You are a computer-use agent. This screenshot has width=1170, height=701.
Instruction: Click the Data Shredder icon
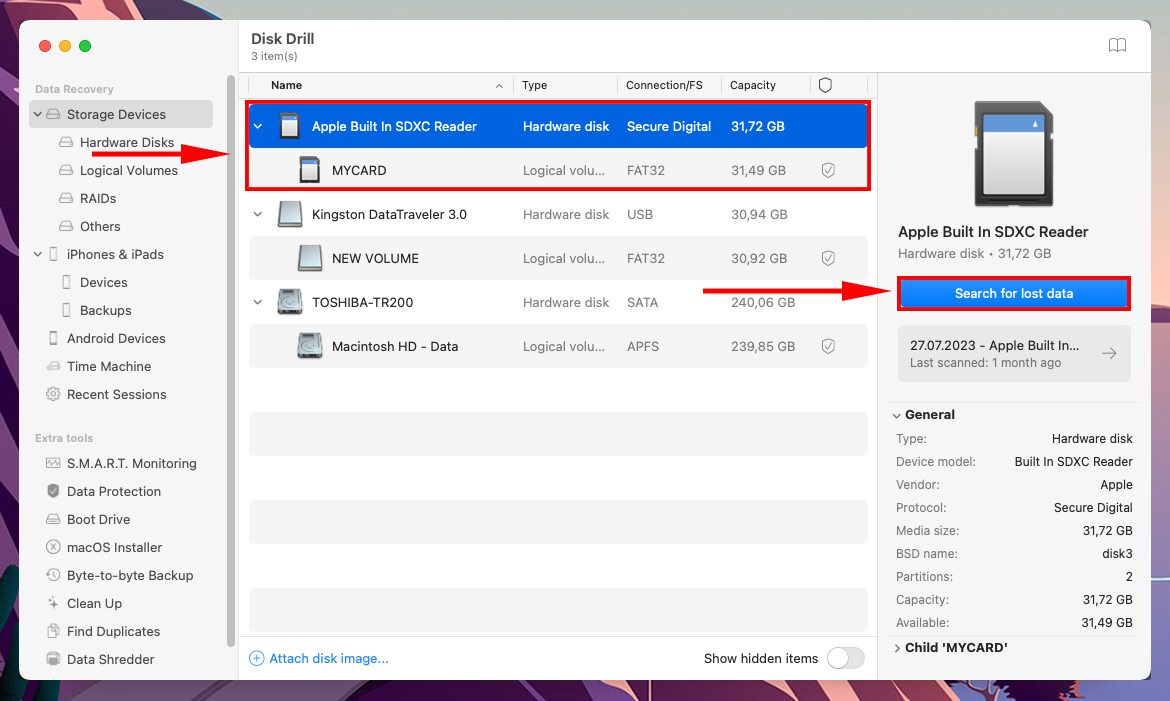coord(53,659)
